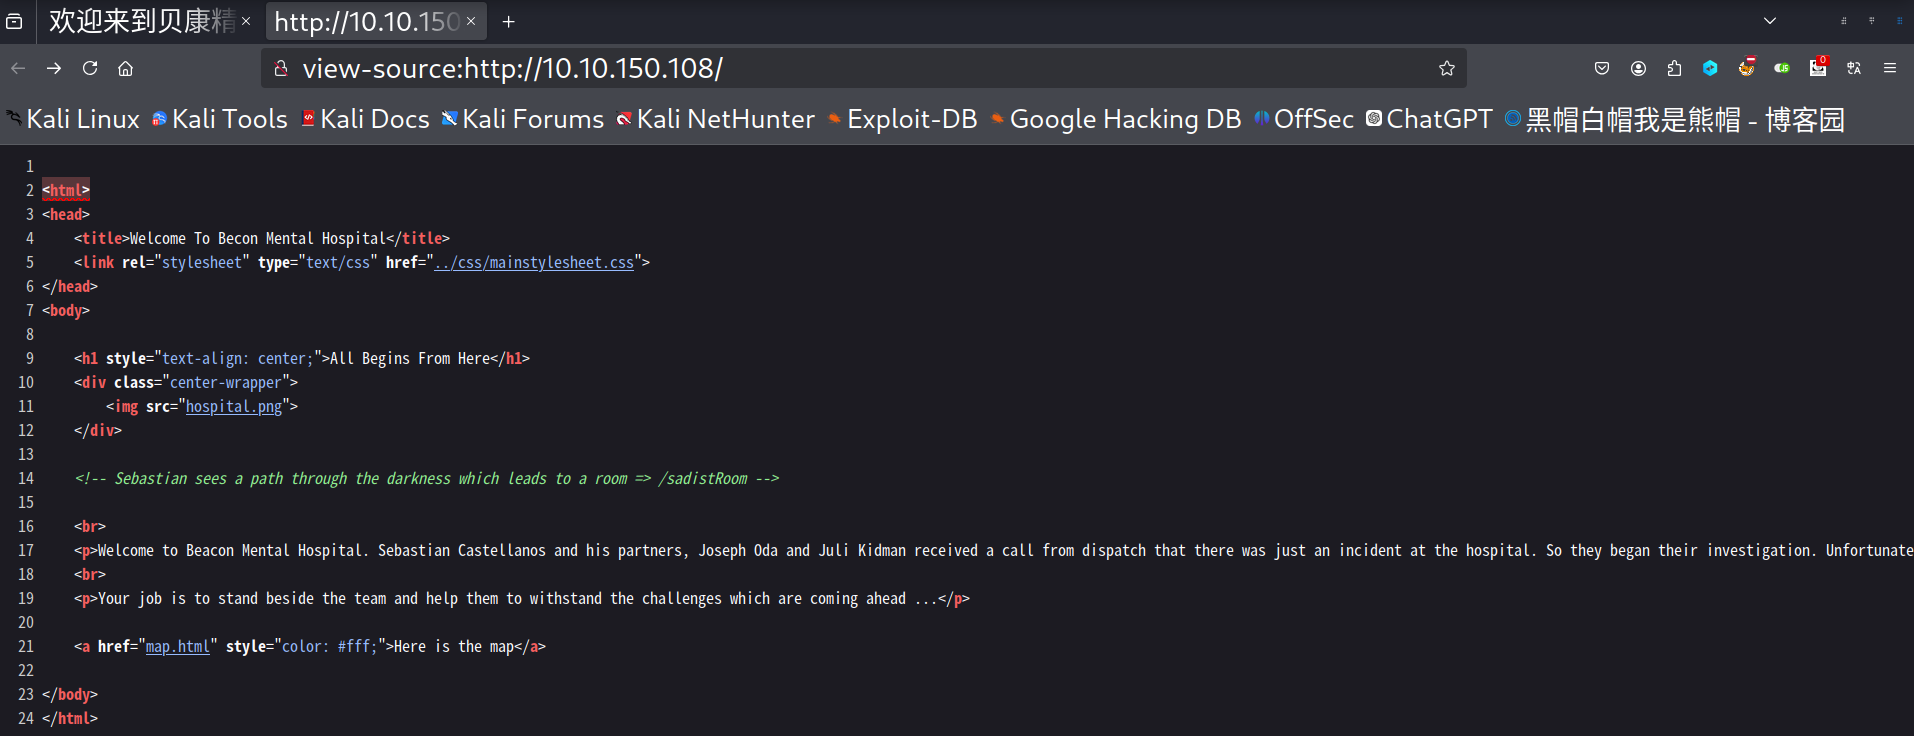Click the 'Welcome to Beacon Mental Hospital.' paragraph text
Viewport: 1914px width, 736px height.
pyautogui.click(x=233, y=550)
